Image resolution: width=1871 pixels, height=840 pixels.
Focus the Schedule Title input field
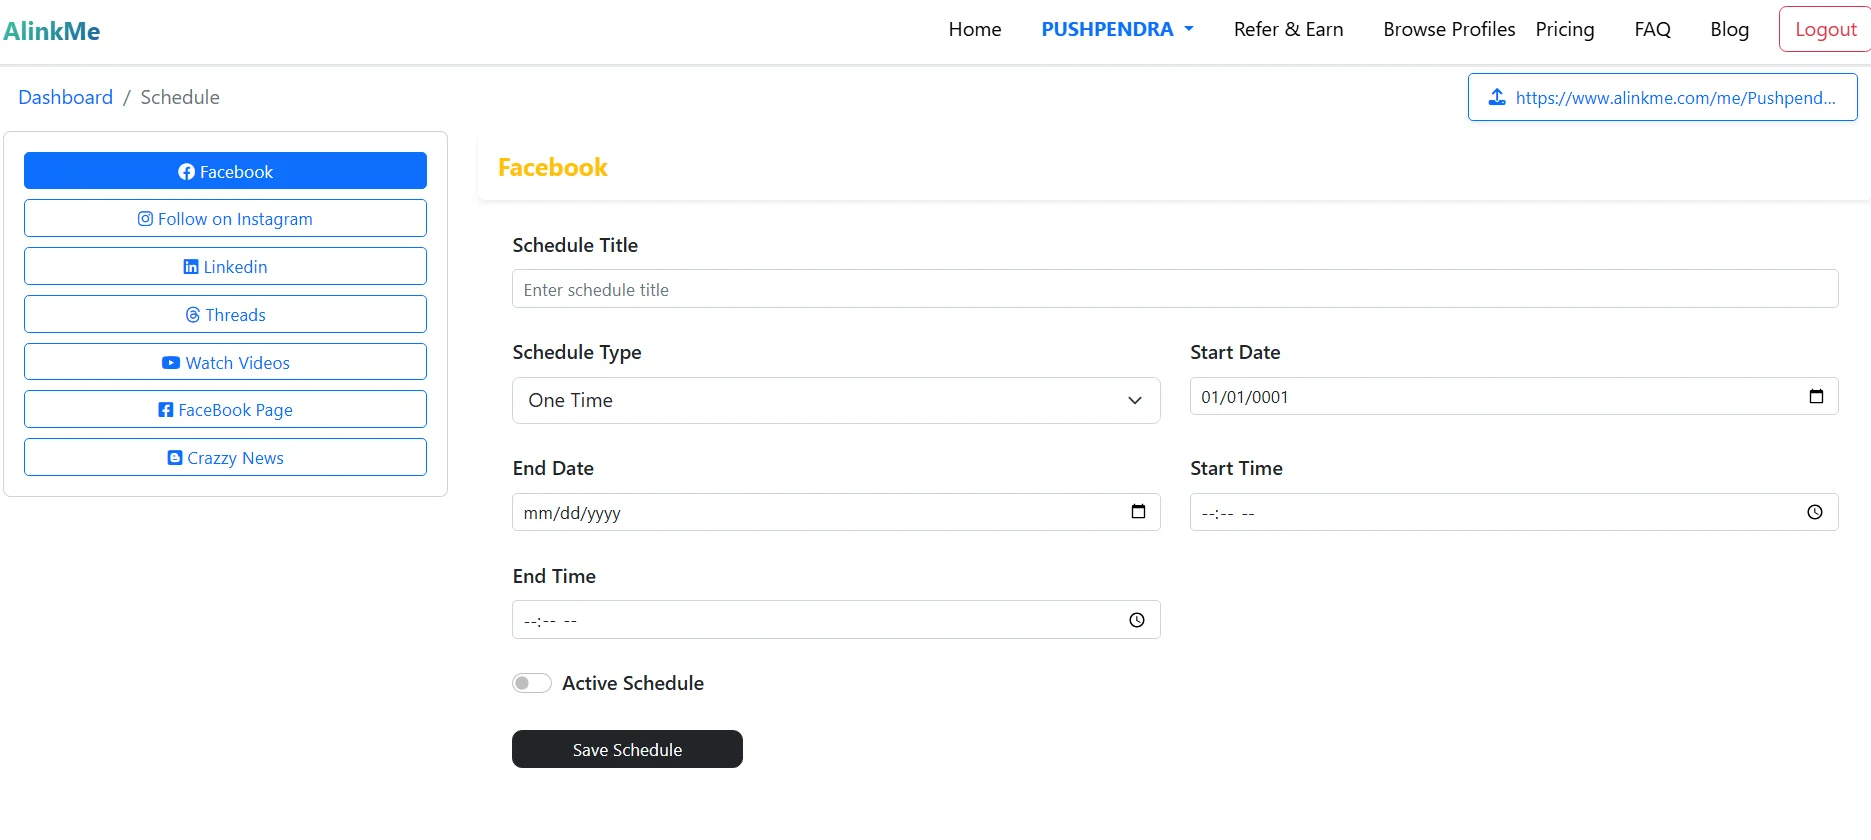[x=1175, y=289]
